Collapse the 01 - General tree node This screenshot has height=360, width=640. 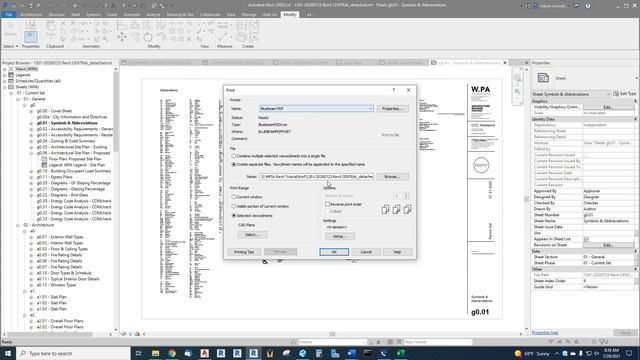[18, 99]
